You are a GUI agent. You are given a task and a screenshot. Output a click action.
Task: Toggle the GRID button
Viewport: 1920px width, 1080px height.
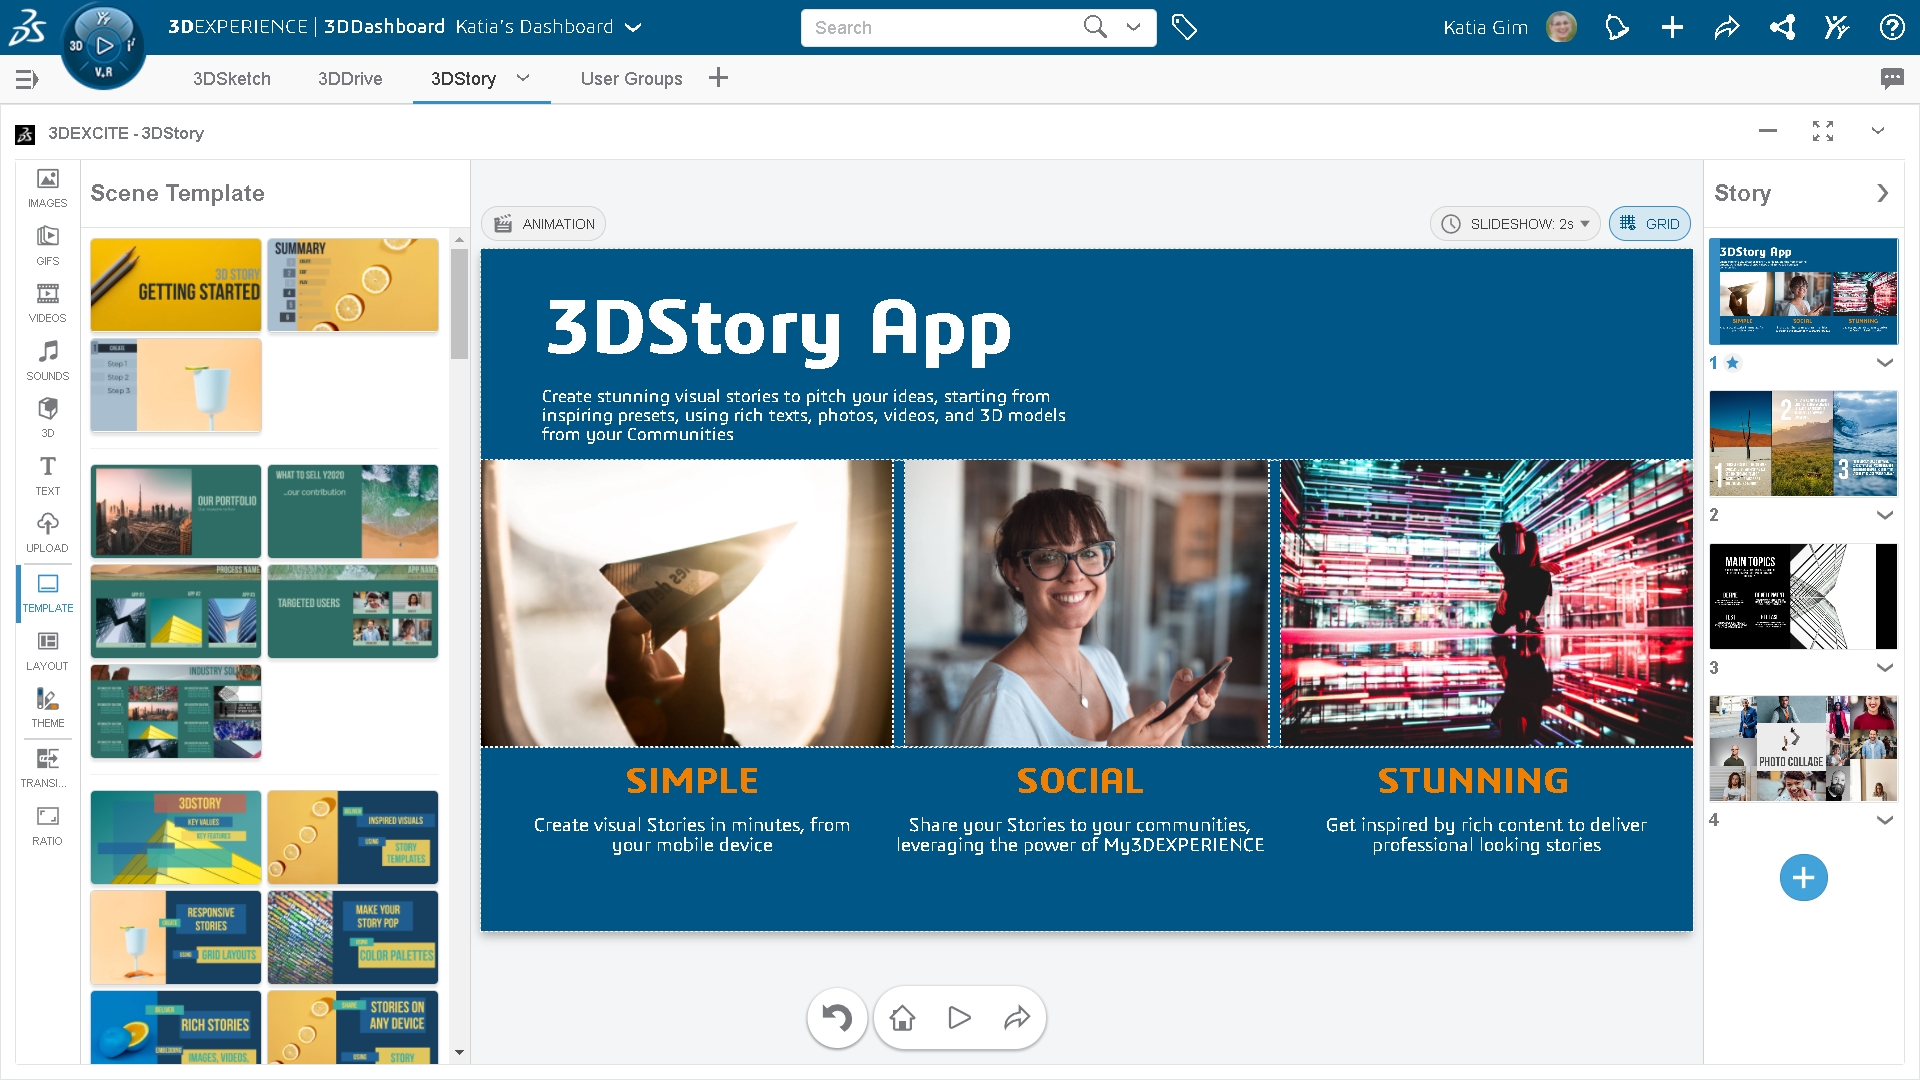point(1650,224)
